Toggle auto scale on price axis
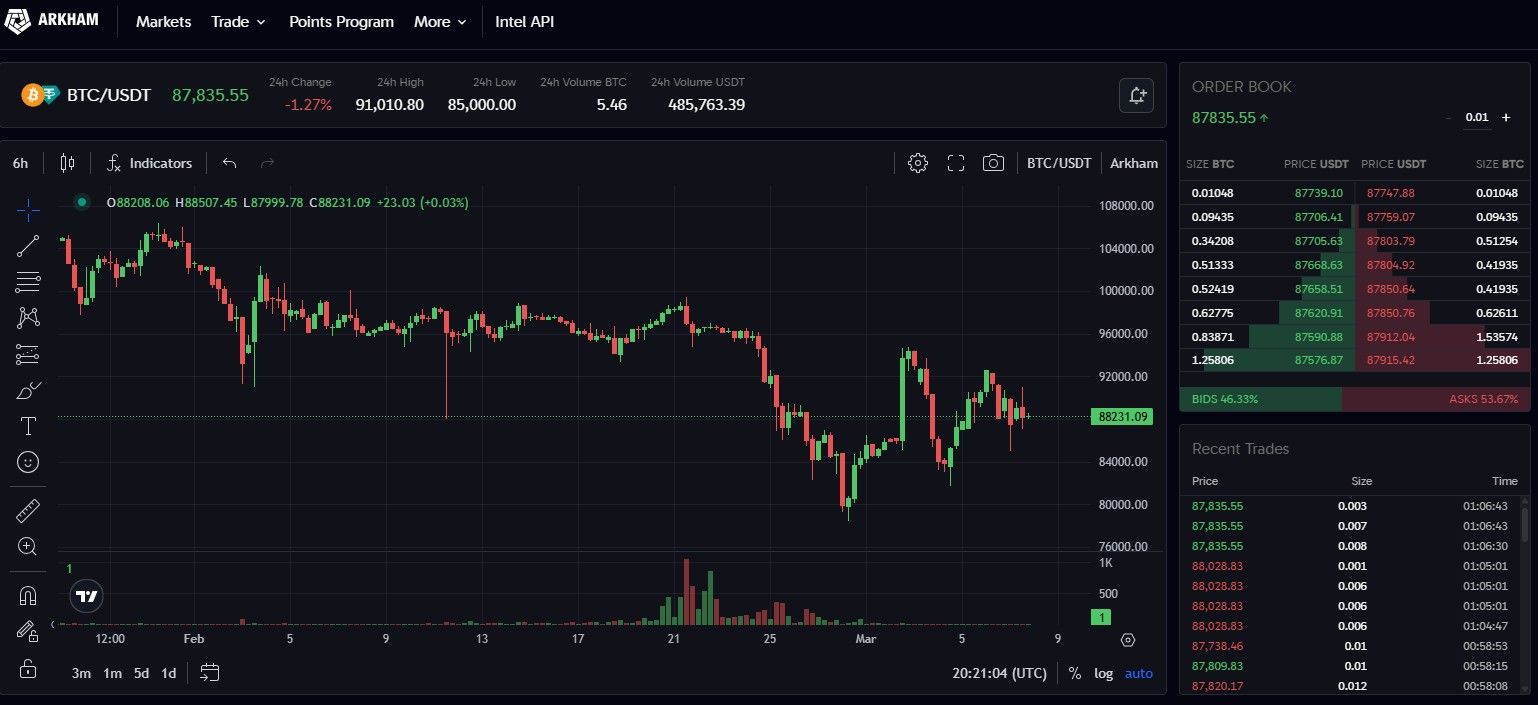This screenshot has width=1538, height=705. (x=1138, y=673)
